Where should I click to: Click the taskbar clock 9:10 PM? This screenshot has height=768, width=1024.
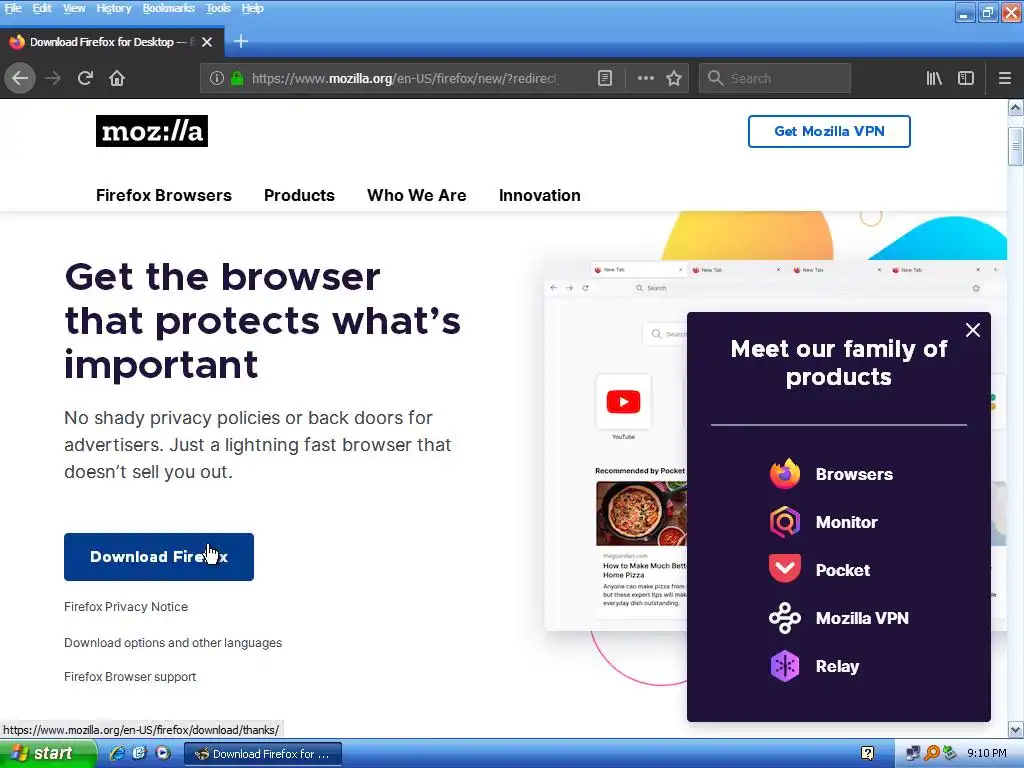[987, 753]
